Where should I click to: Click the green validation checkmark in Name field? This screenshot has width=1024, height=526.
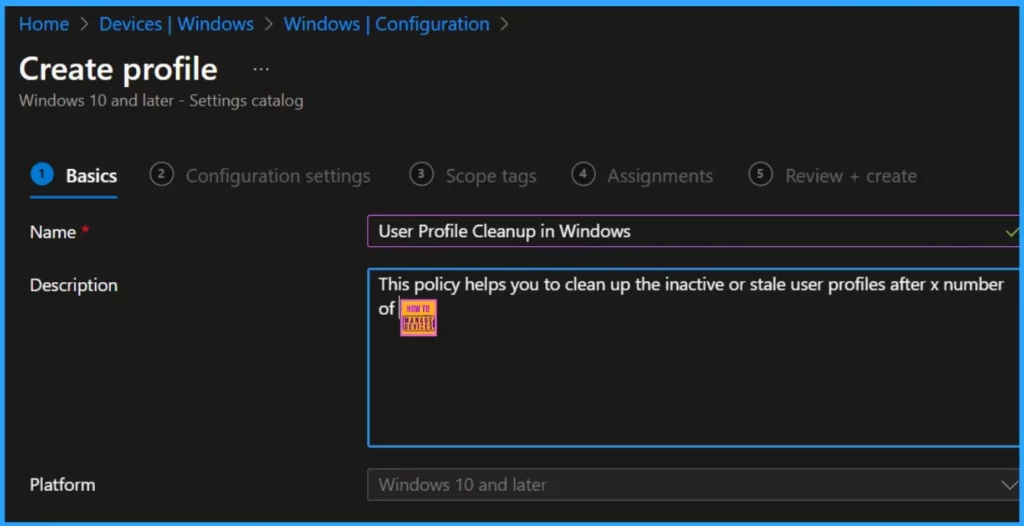[x=1011, y=232]
